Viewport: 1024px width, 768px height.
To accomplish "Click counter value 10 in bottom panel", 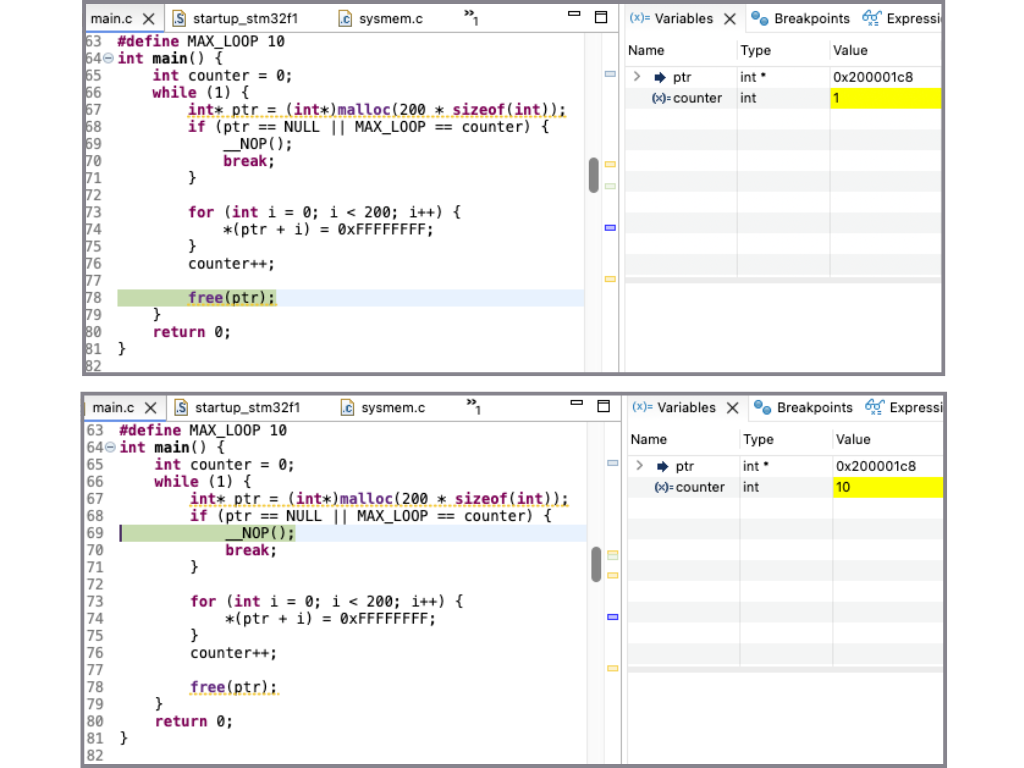I will click(x=888, y=487).
